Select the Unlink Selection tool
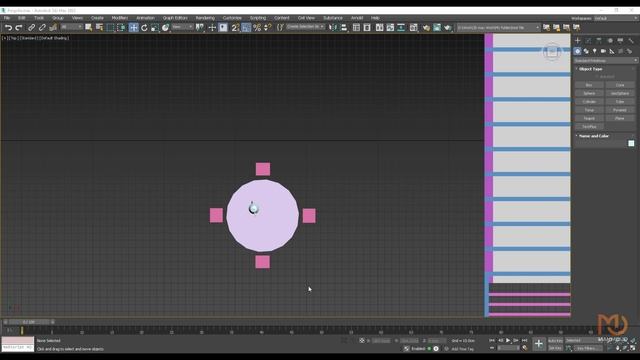Image resolution: width=640 pixels, height=360 pixels. click(42, 28)
